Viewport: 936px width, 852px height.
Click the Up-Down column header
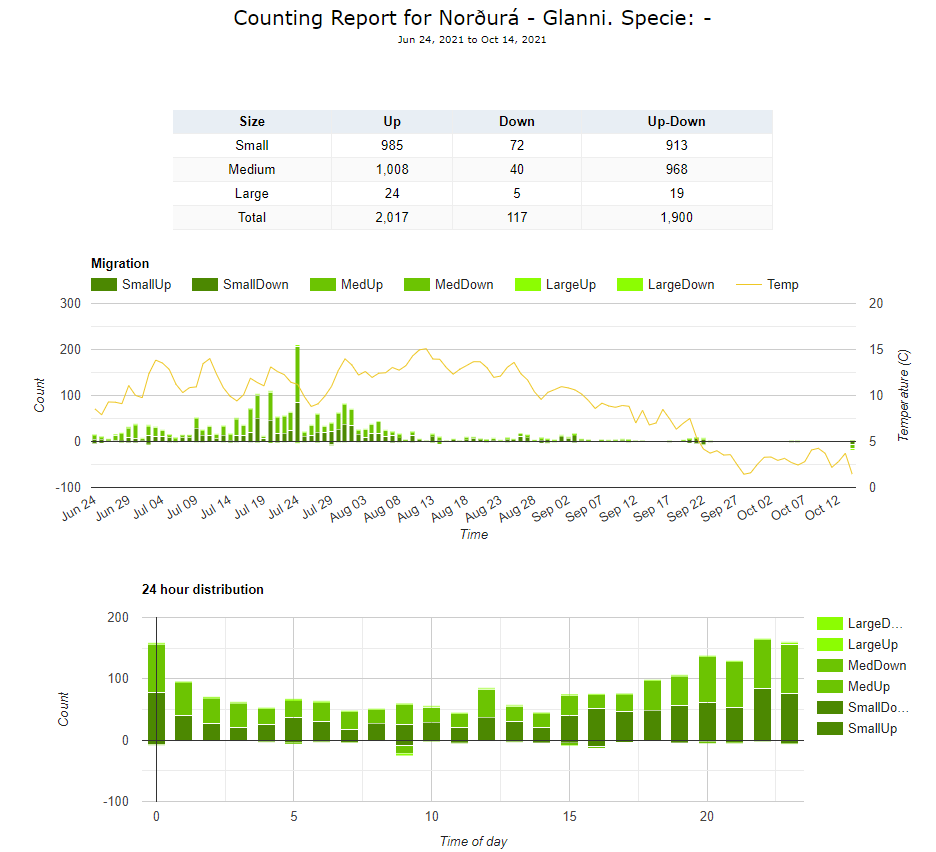click(x=676, y=122)
